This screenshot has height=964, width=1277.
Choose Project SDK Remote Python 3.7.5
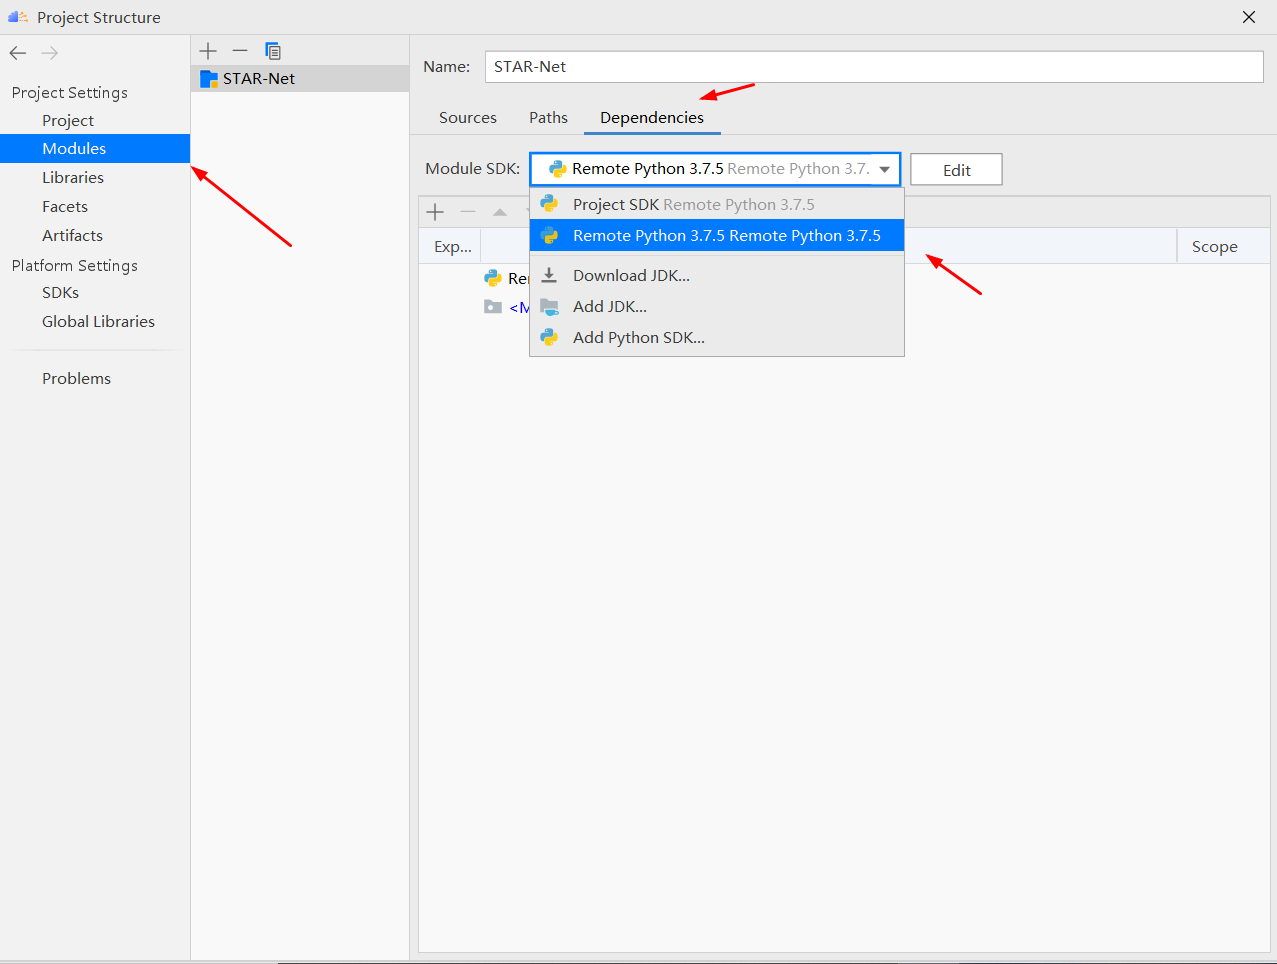[x=717, y=204]
